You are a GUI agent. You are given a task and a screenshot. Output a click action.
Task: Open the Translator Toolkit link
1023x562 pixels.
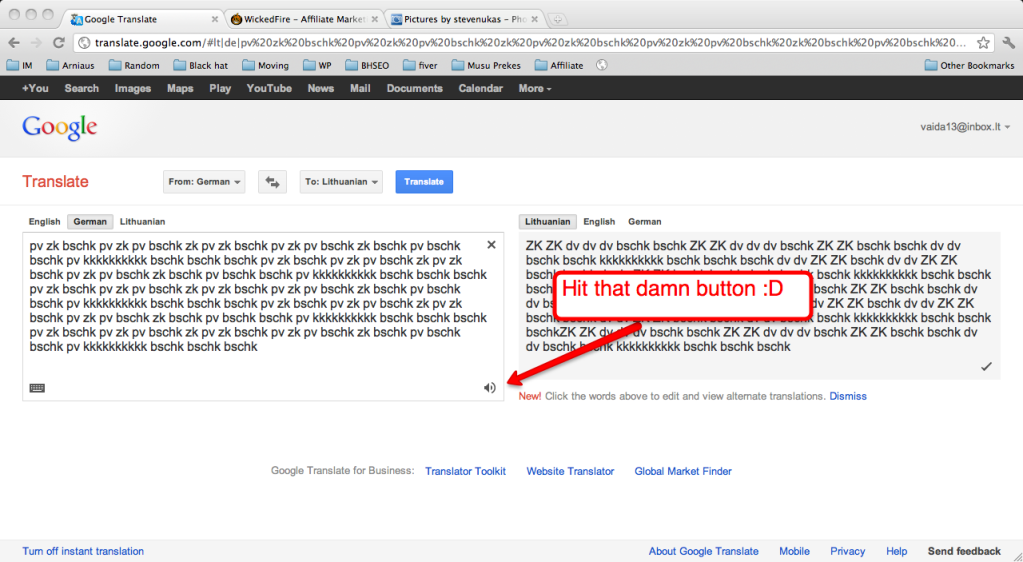tap(465, 471)
